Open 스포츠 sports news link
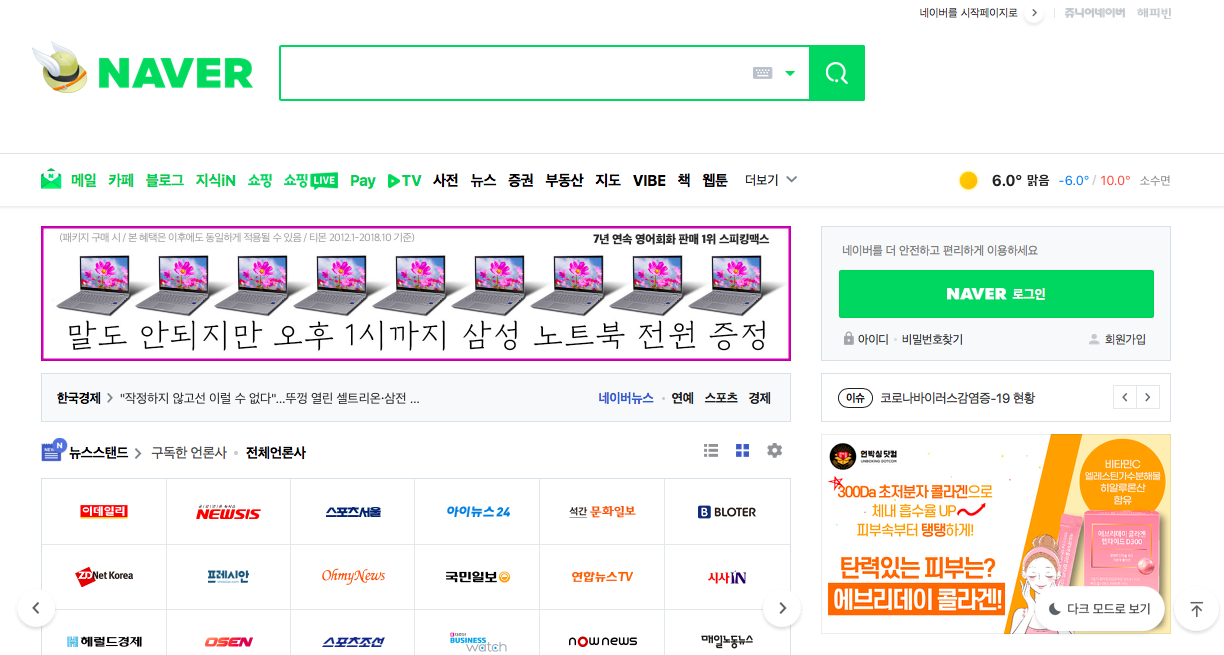1224x655 pixels. pyautogui.click(x=721, y=398)
